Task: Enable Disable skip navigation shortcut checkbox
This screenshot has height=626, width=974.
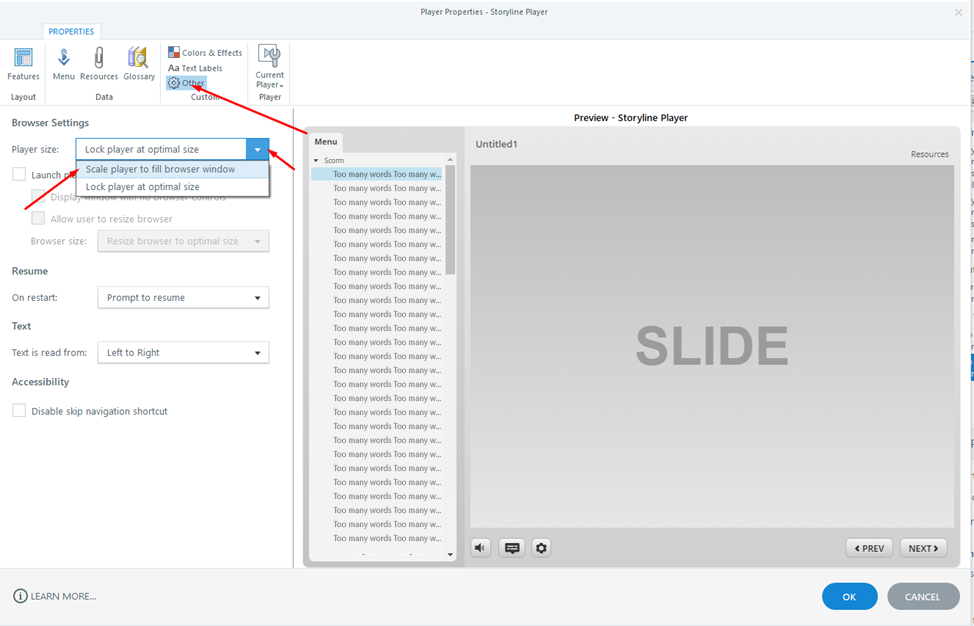Action: [19, 411]
